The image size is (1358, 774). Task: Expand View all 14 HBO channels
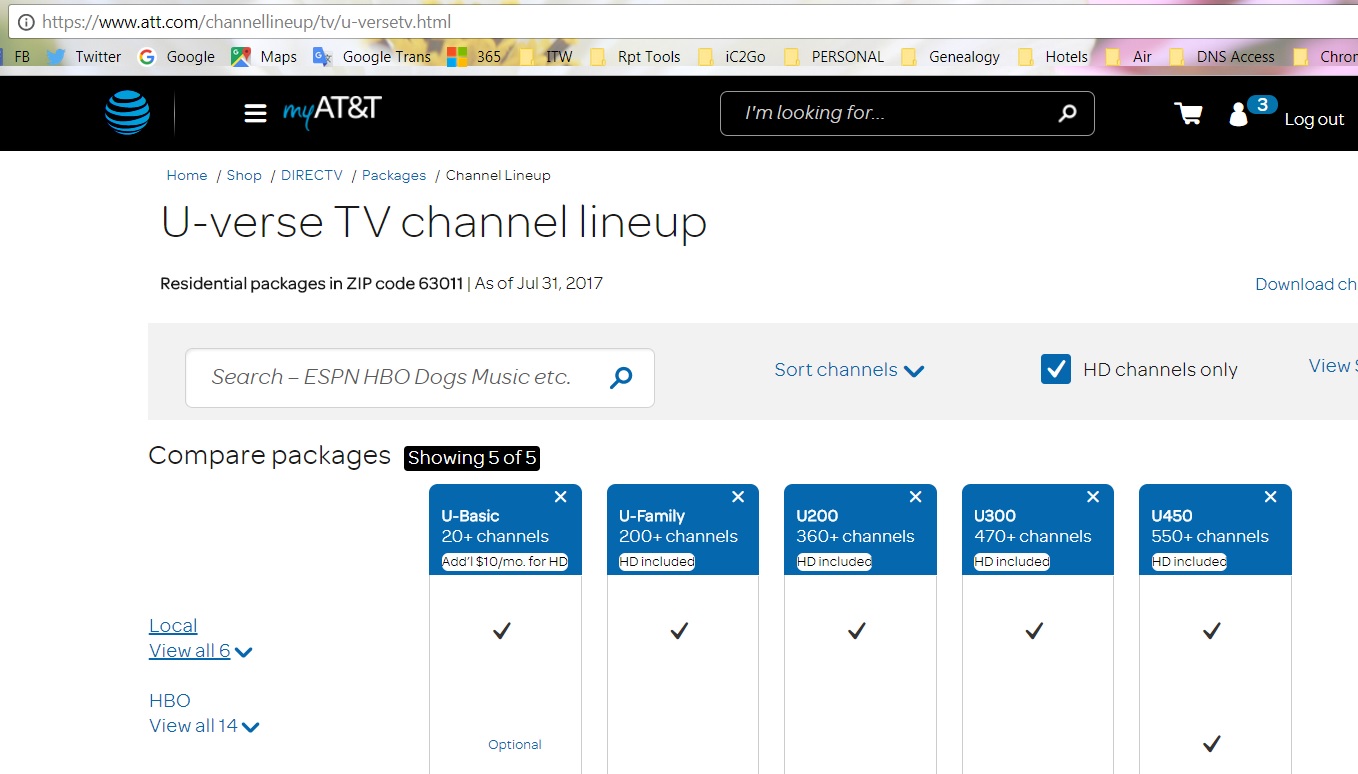[204, 725]
